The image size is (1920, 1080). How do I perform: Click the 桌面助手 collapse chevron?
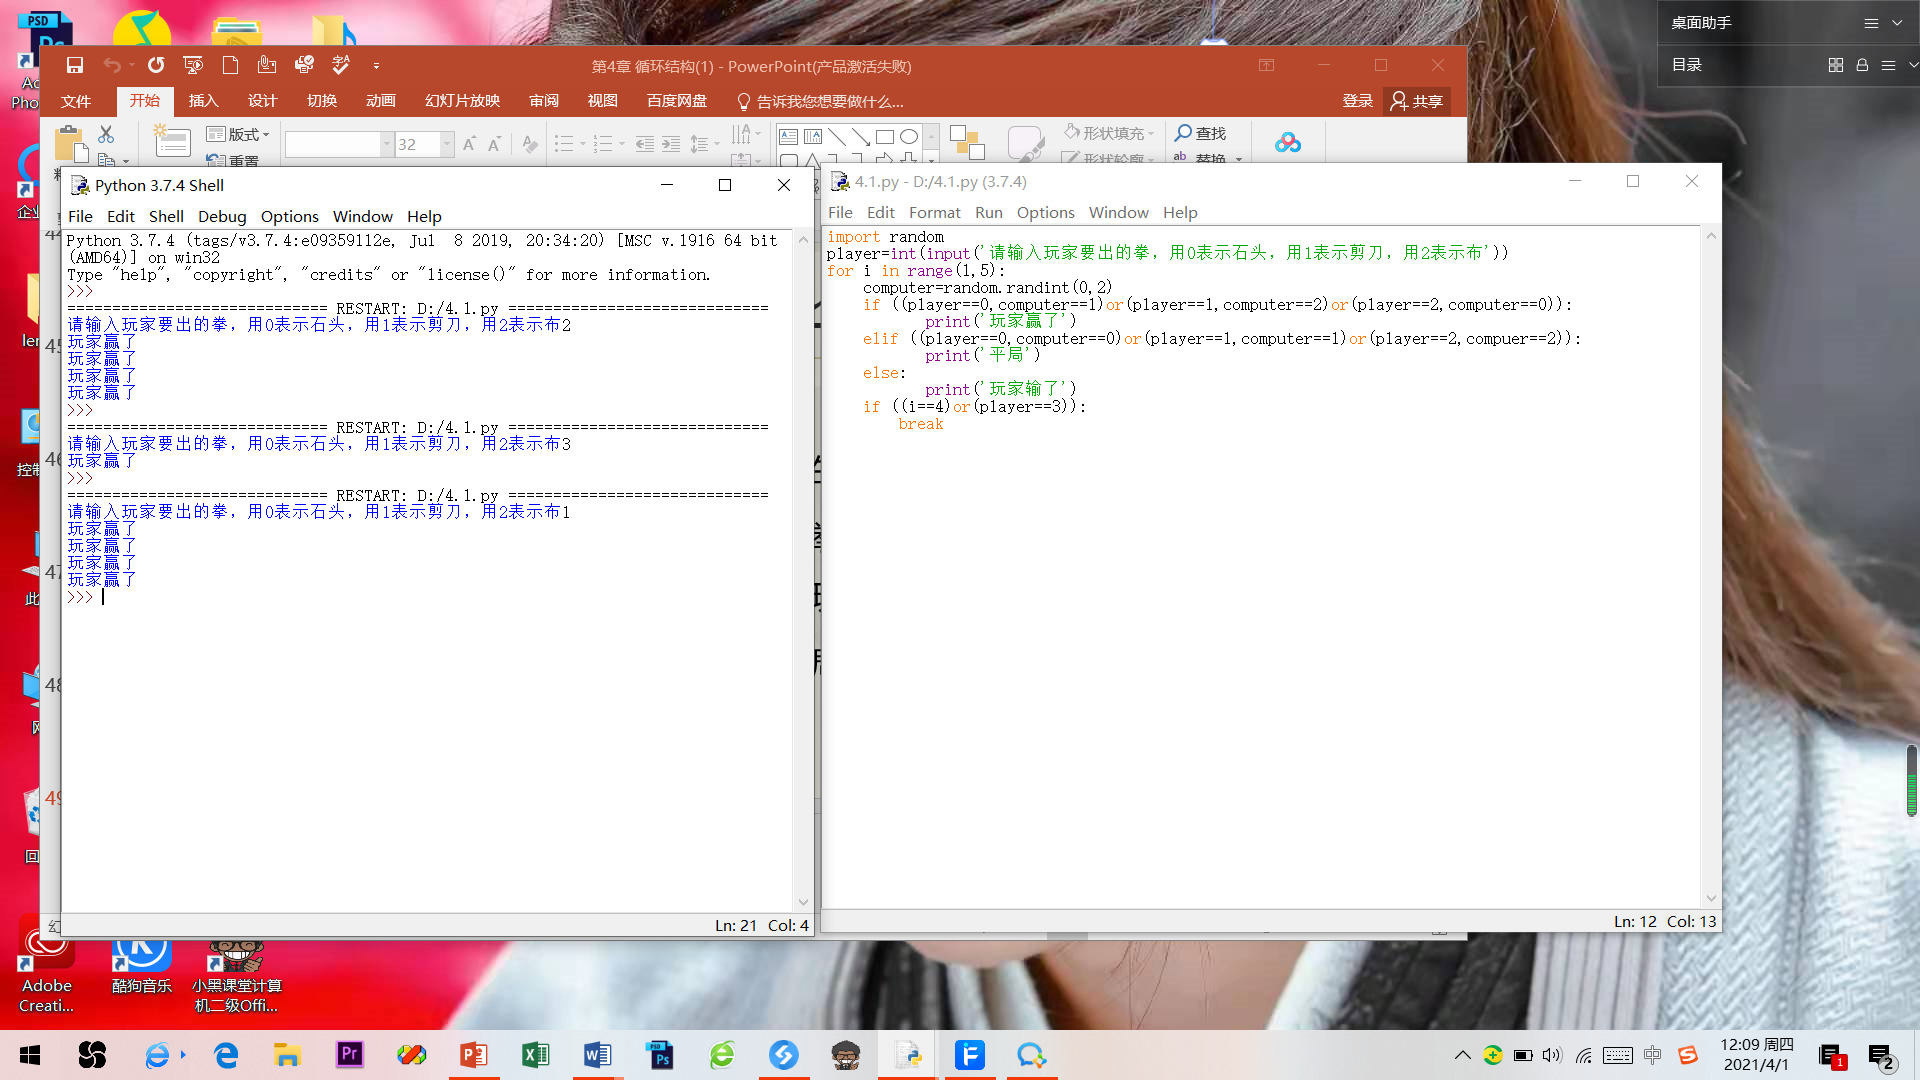click(1897, 23)
